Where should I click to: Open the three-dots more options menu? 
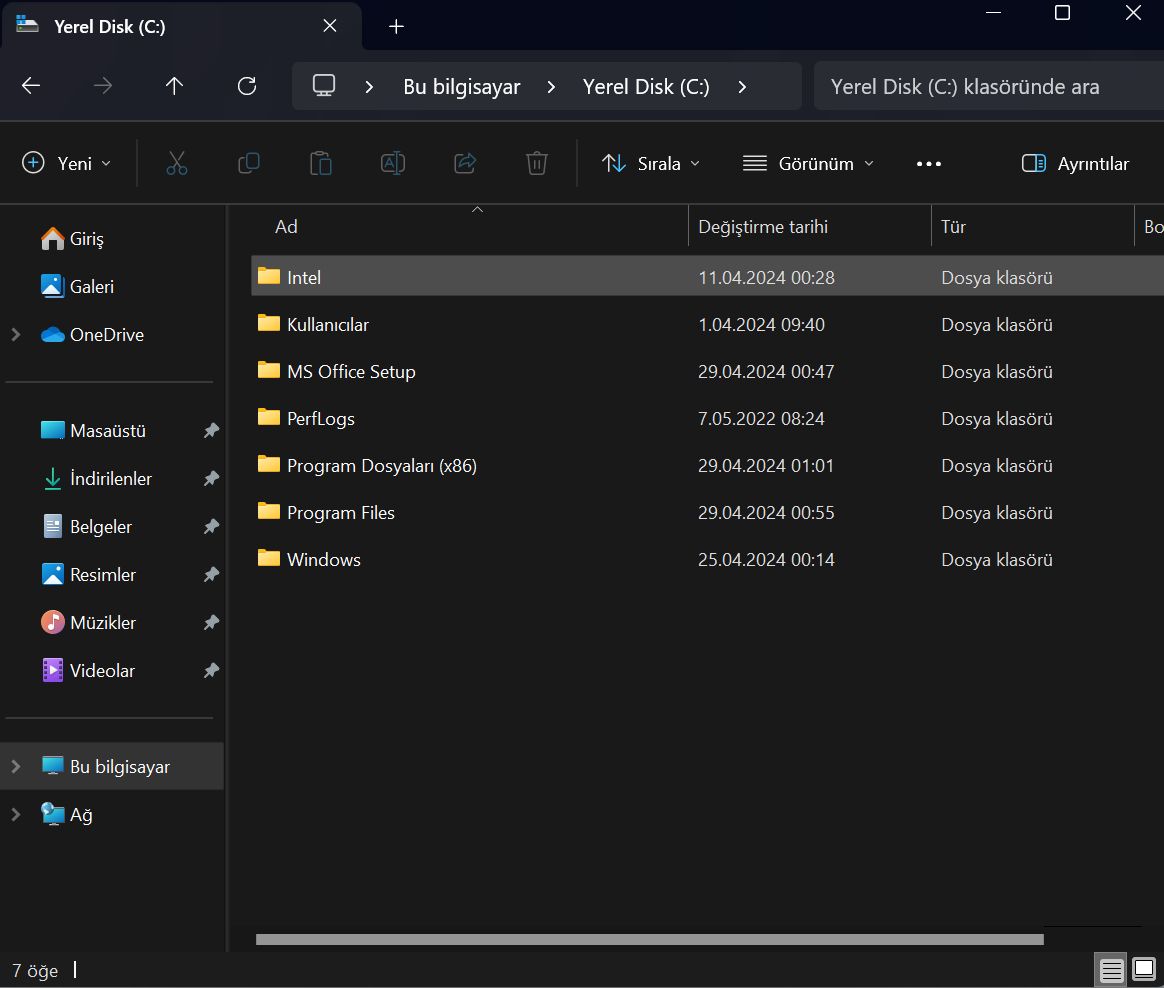(x=929, y=163)
